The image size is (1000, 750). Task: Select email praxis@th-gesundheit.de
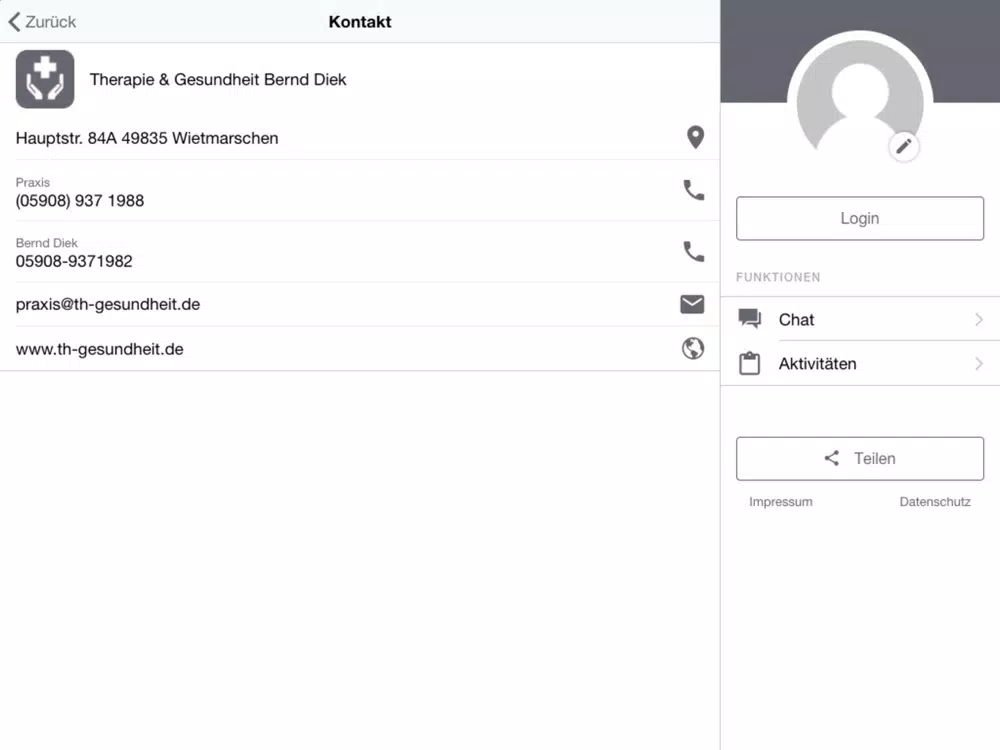(x=108, y=304)
